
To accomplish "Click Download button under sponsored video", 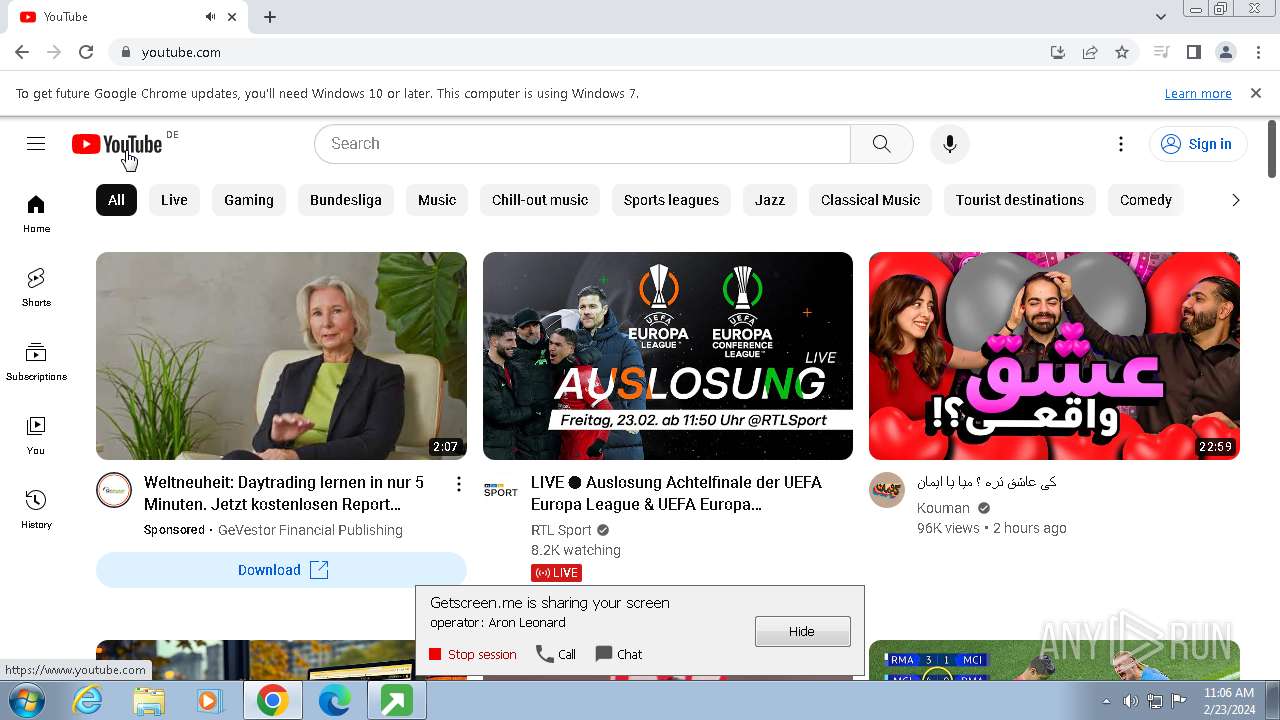I will pyautogui.click(x=281, y=570).
